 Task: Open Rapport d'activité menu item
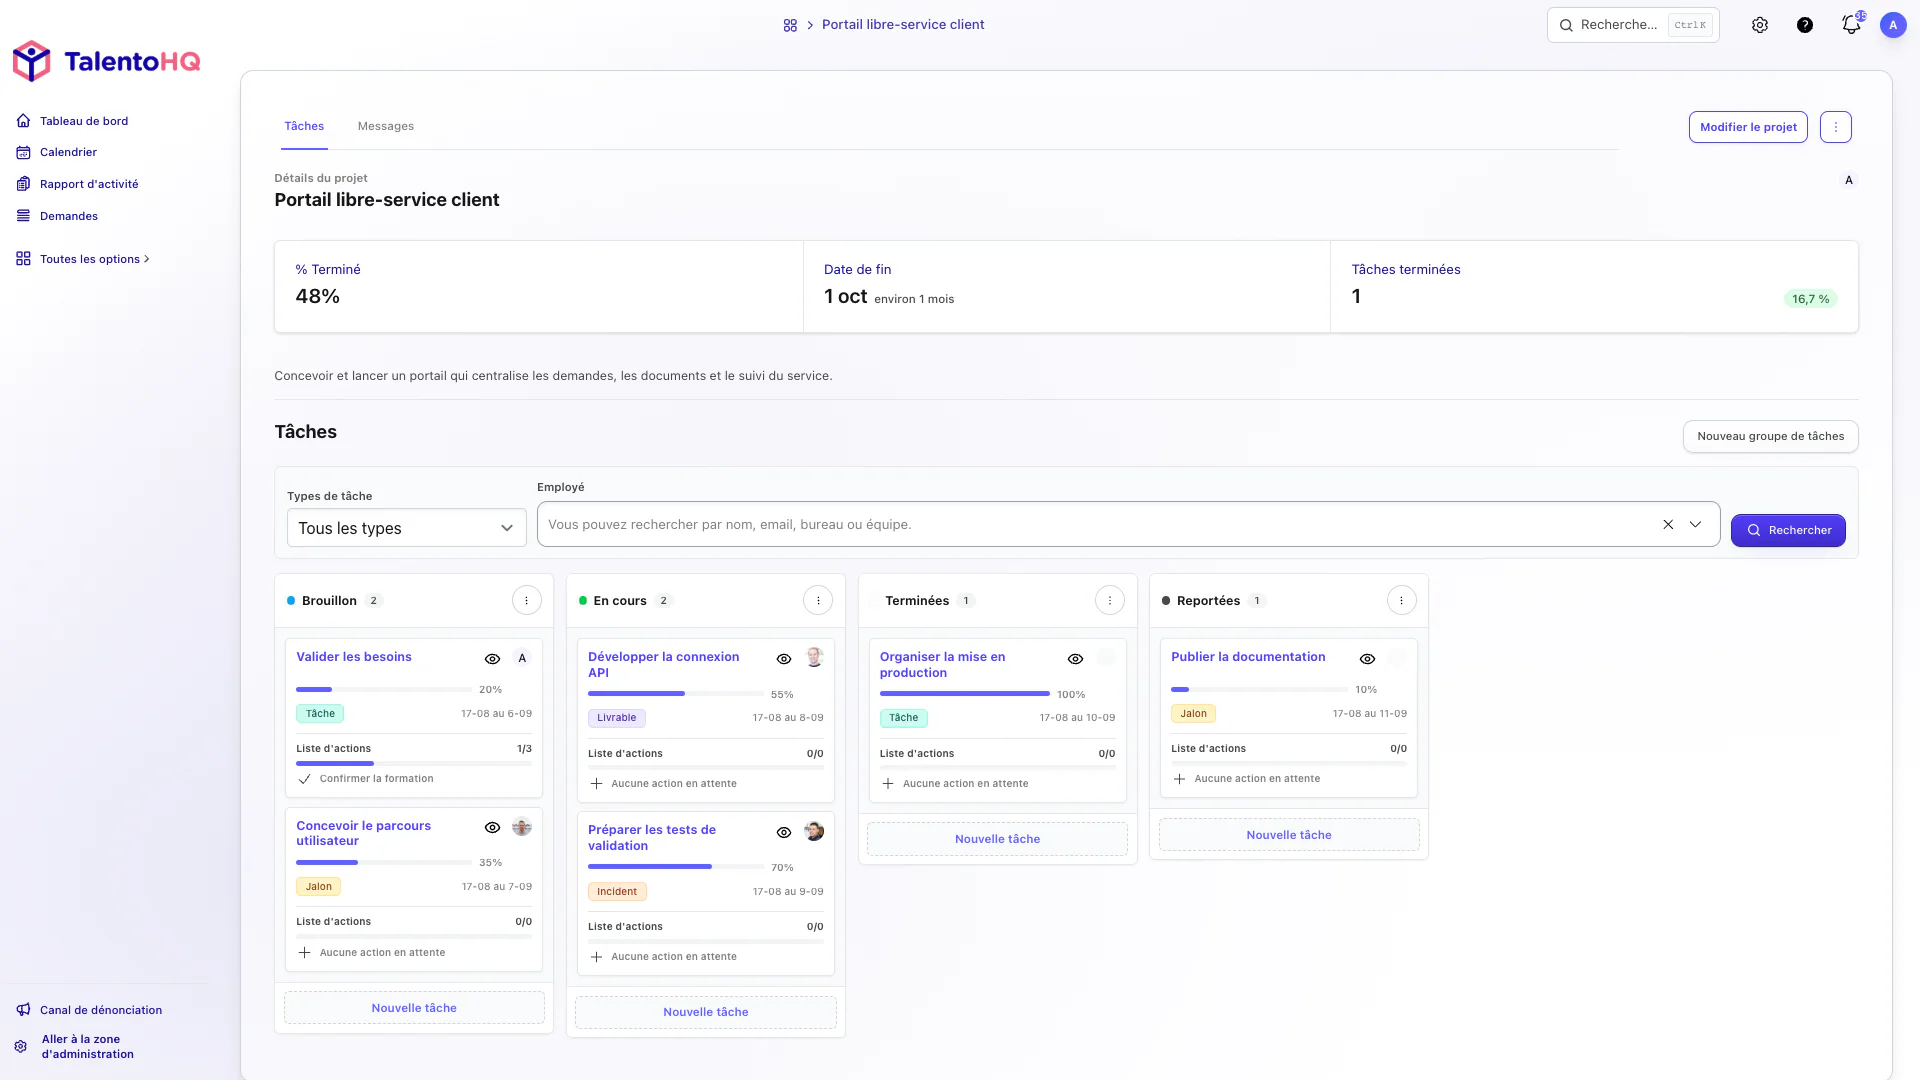click(89, 184)
